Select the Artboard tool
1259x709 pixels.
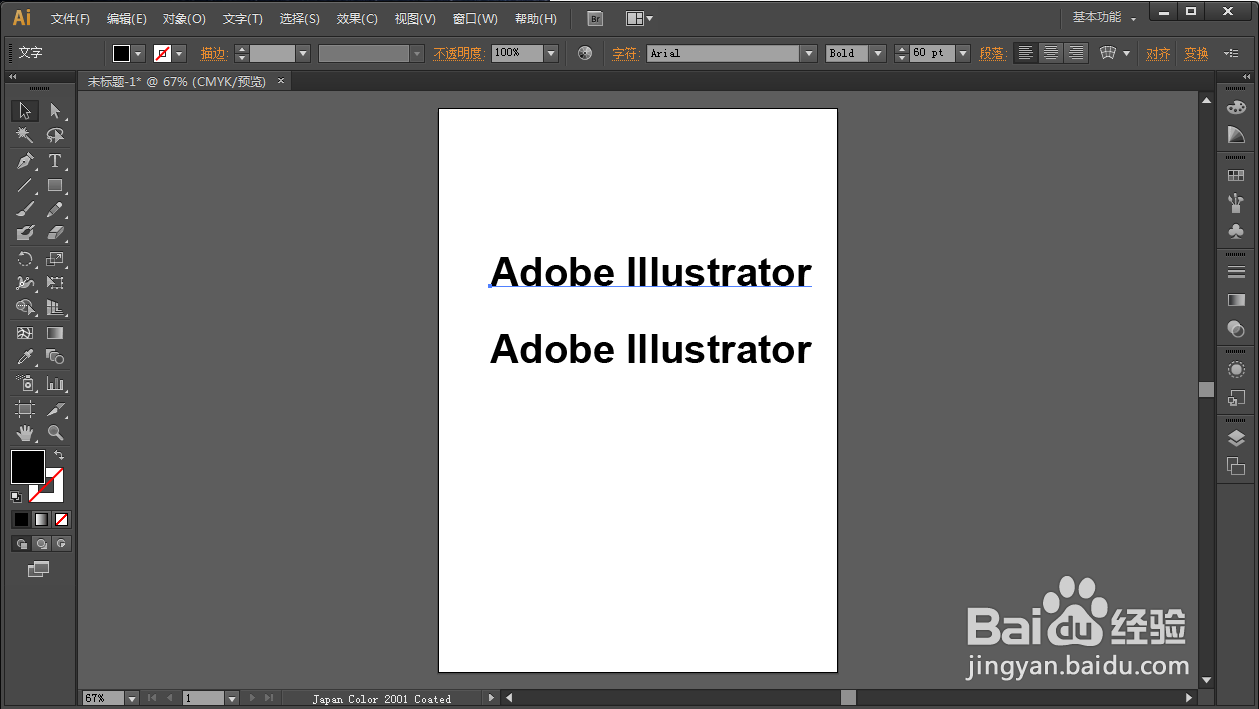pos(25,409)
